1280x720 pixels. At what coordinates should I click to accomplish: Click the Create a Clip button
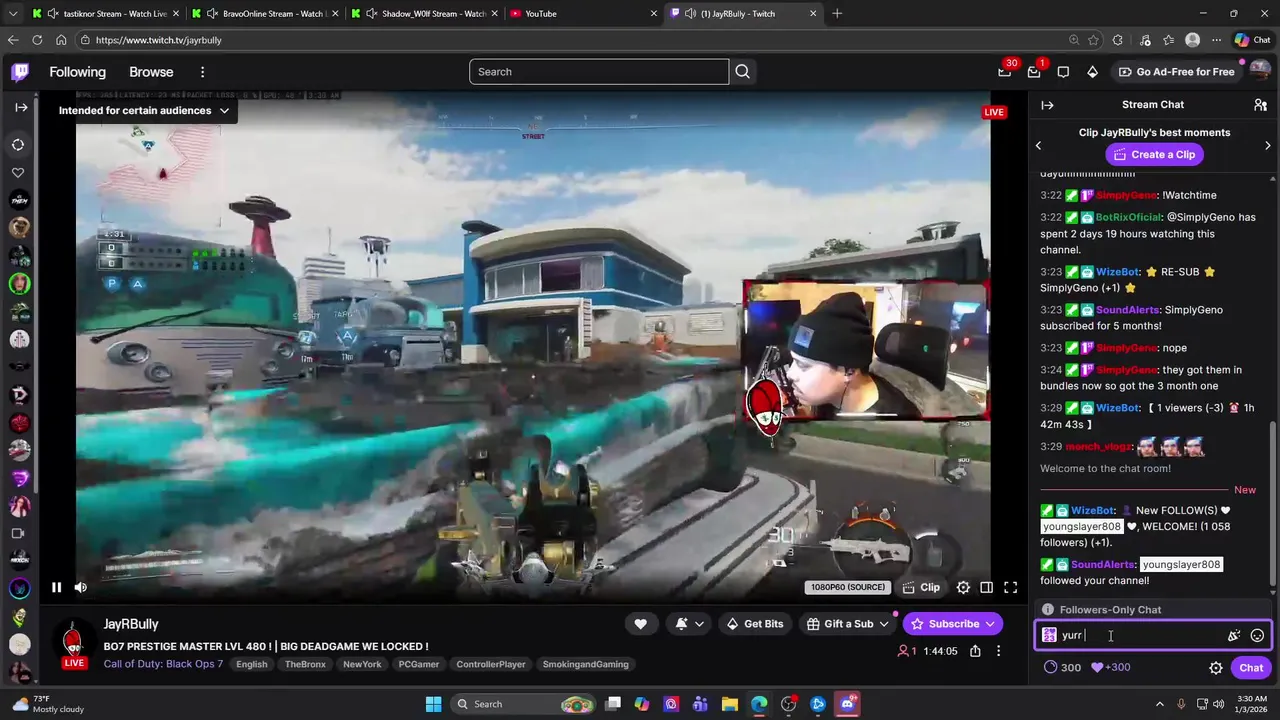(x=1154, y=155)
